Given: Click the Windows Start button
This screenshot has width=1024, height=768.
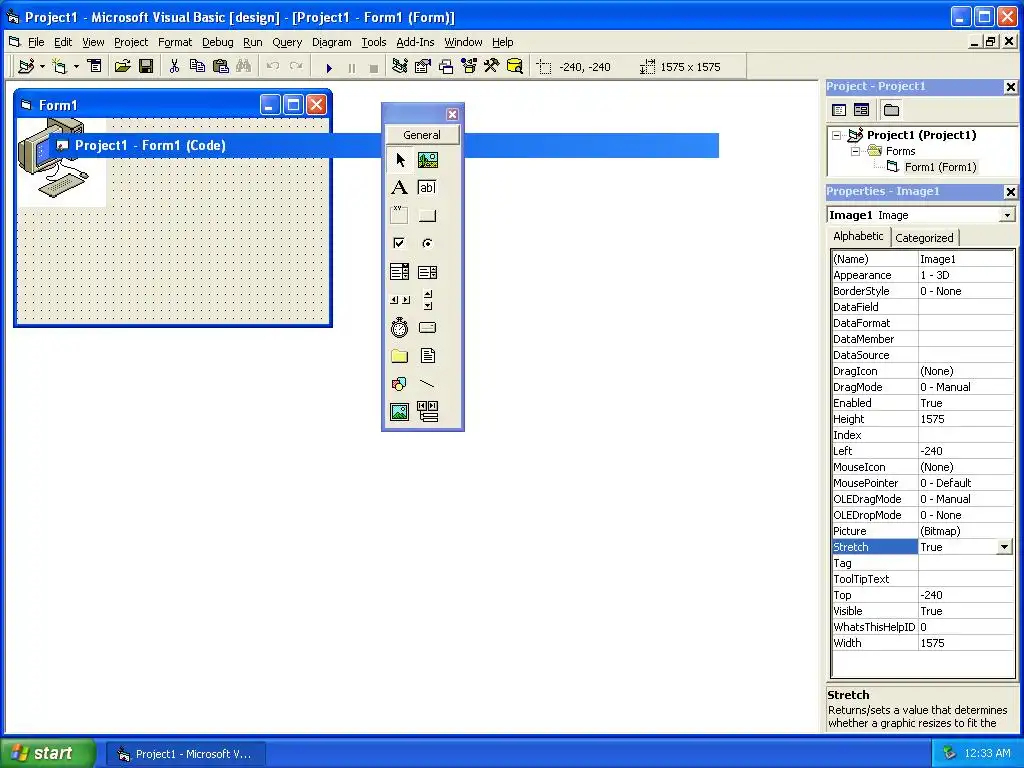Looking at the screenshot, I should [47, 753].
